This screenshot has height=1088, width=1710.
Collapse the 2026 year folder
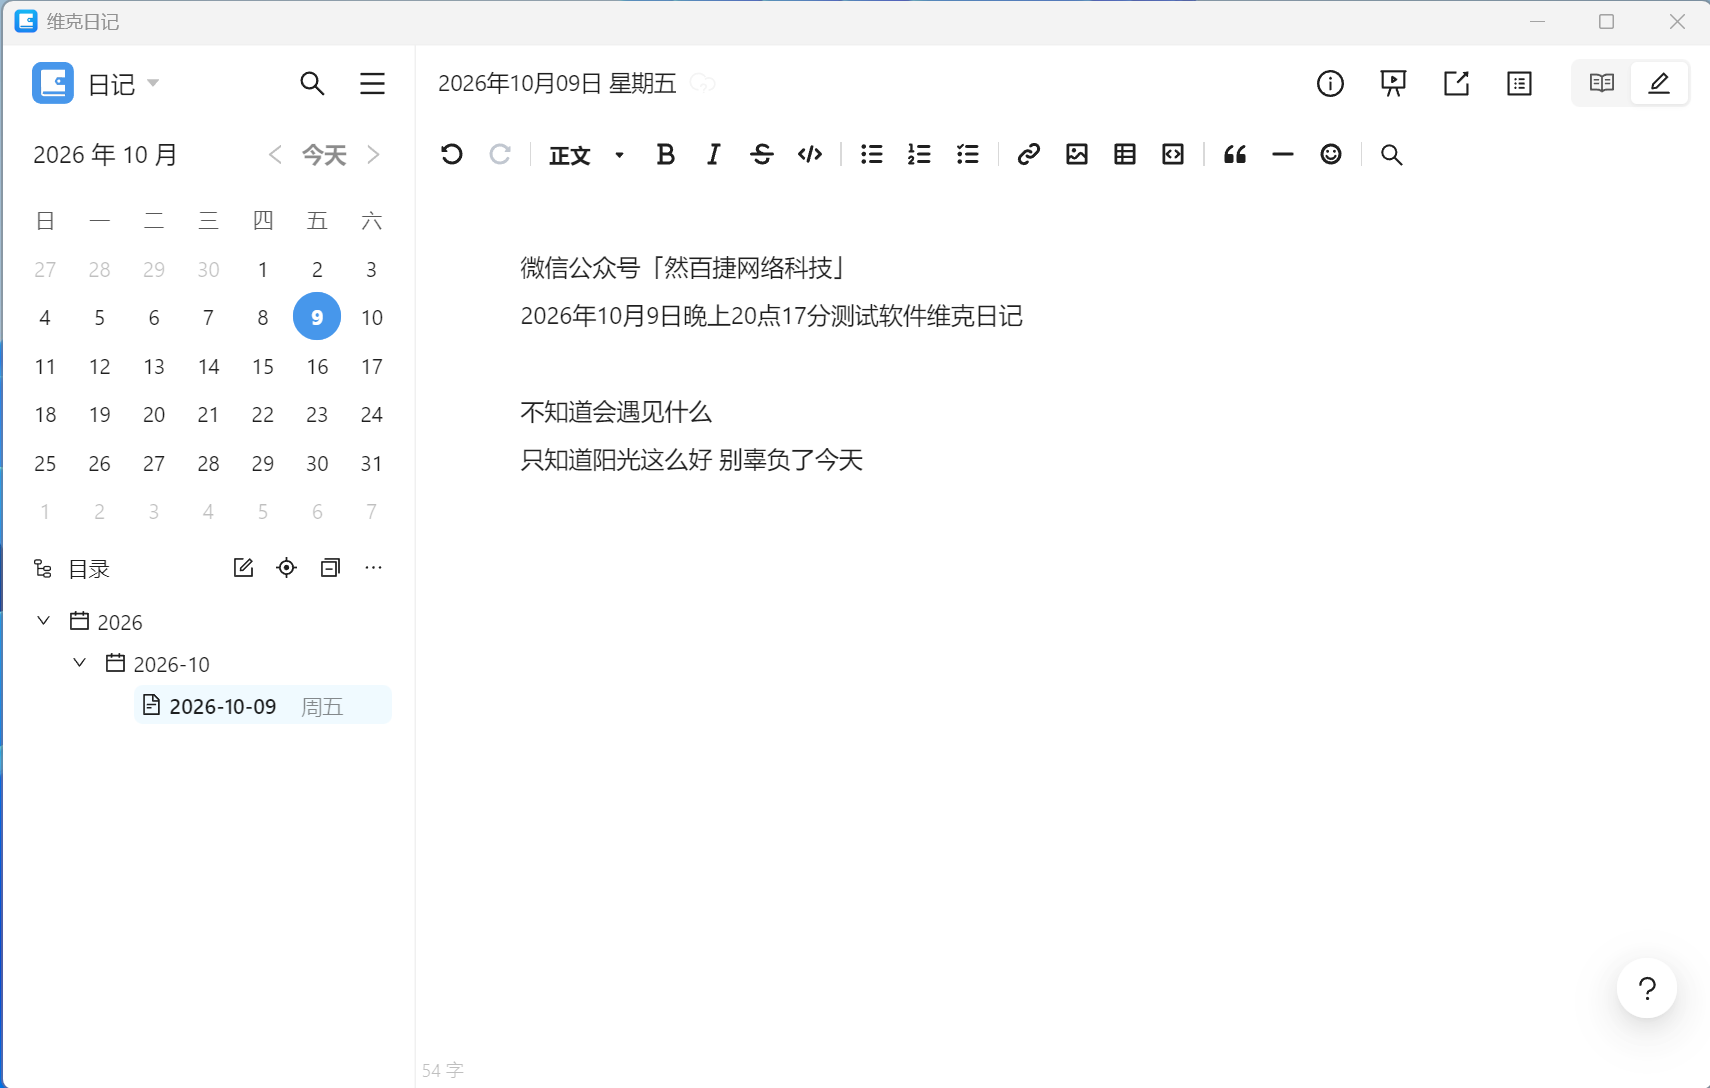click(43, 621)
